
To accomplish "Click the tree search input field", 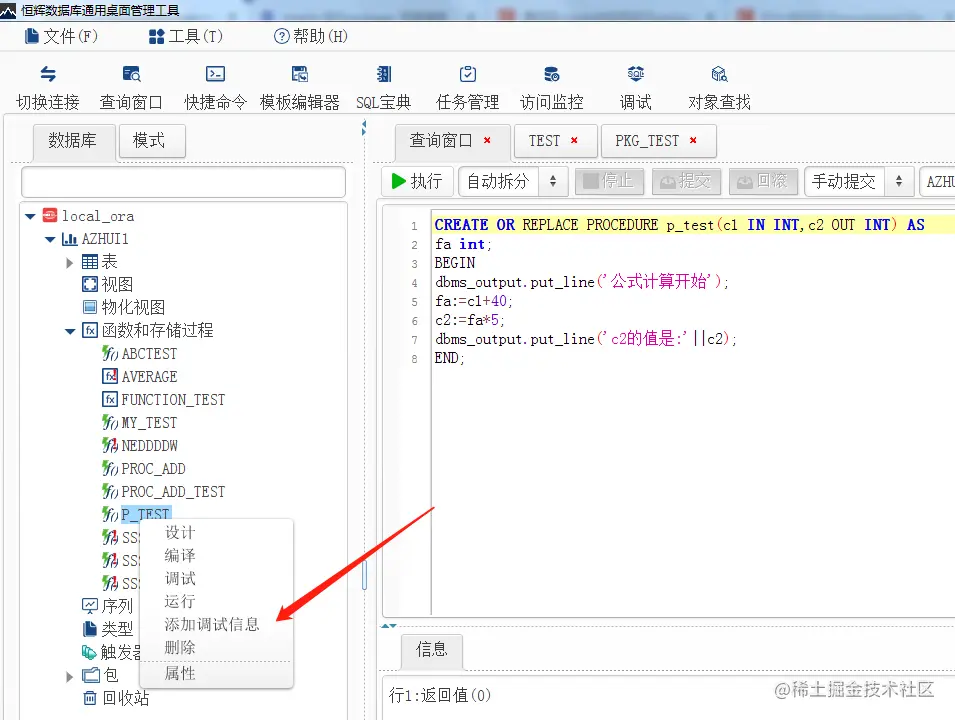I will 183,182.
